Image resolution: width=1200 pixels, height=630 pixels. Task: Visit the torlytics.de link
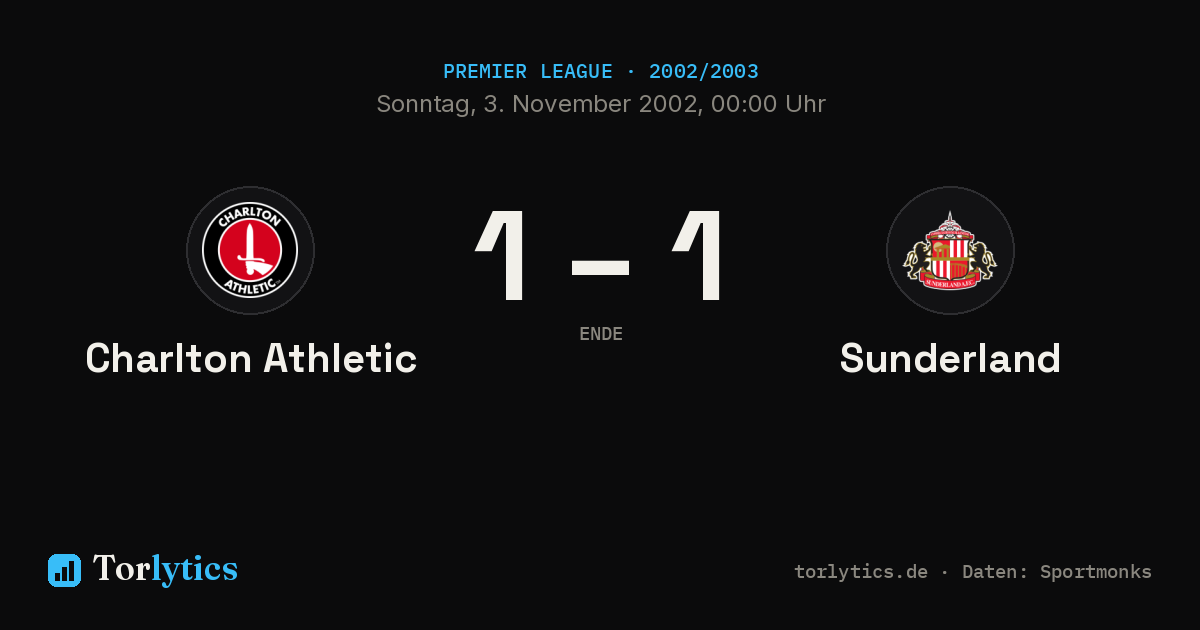pos(861,572)
